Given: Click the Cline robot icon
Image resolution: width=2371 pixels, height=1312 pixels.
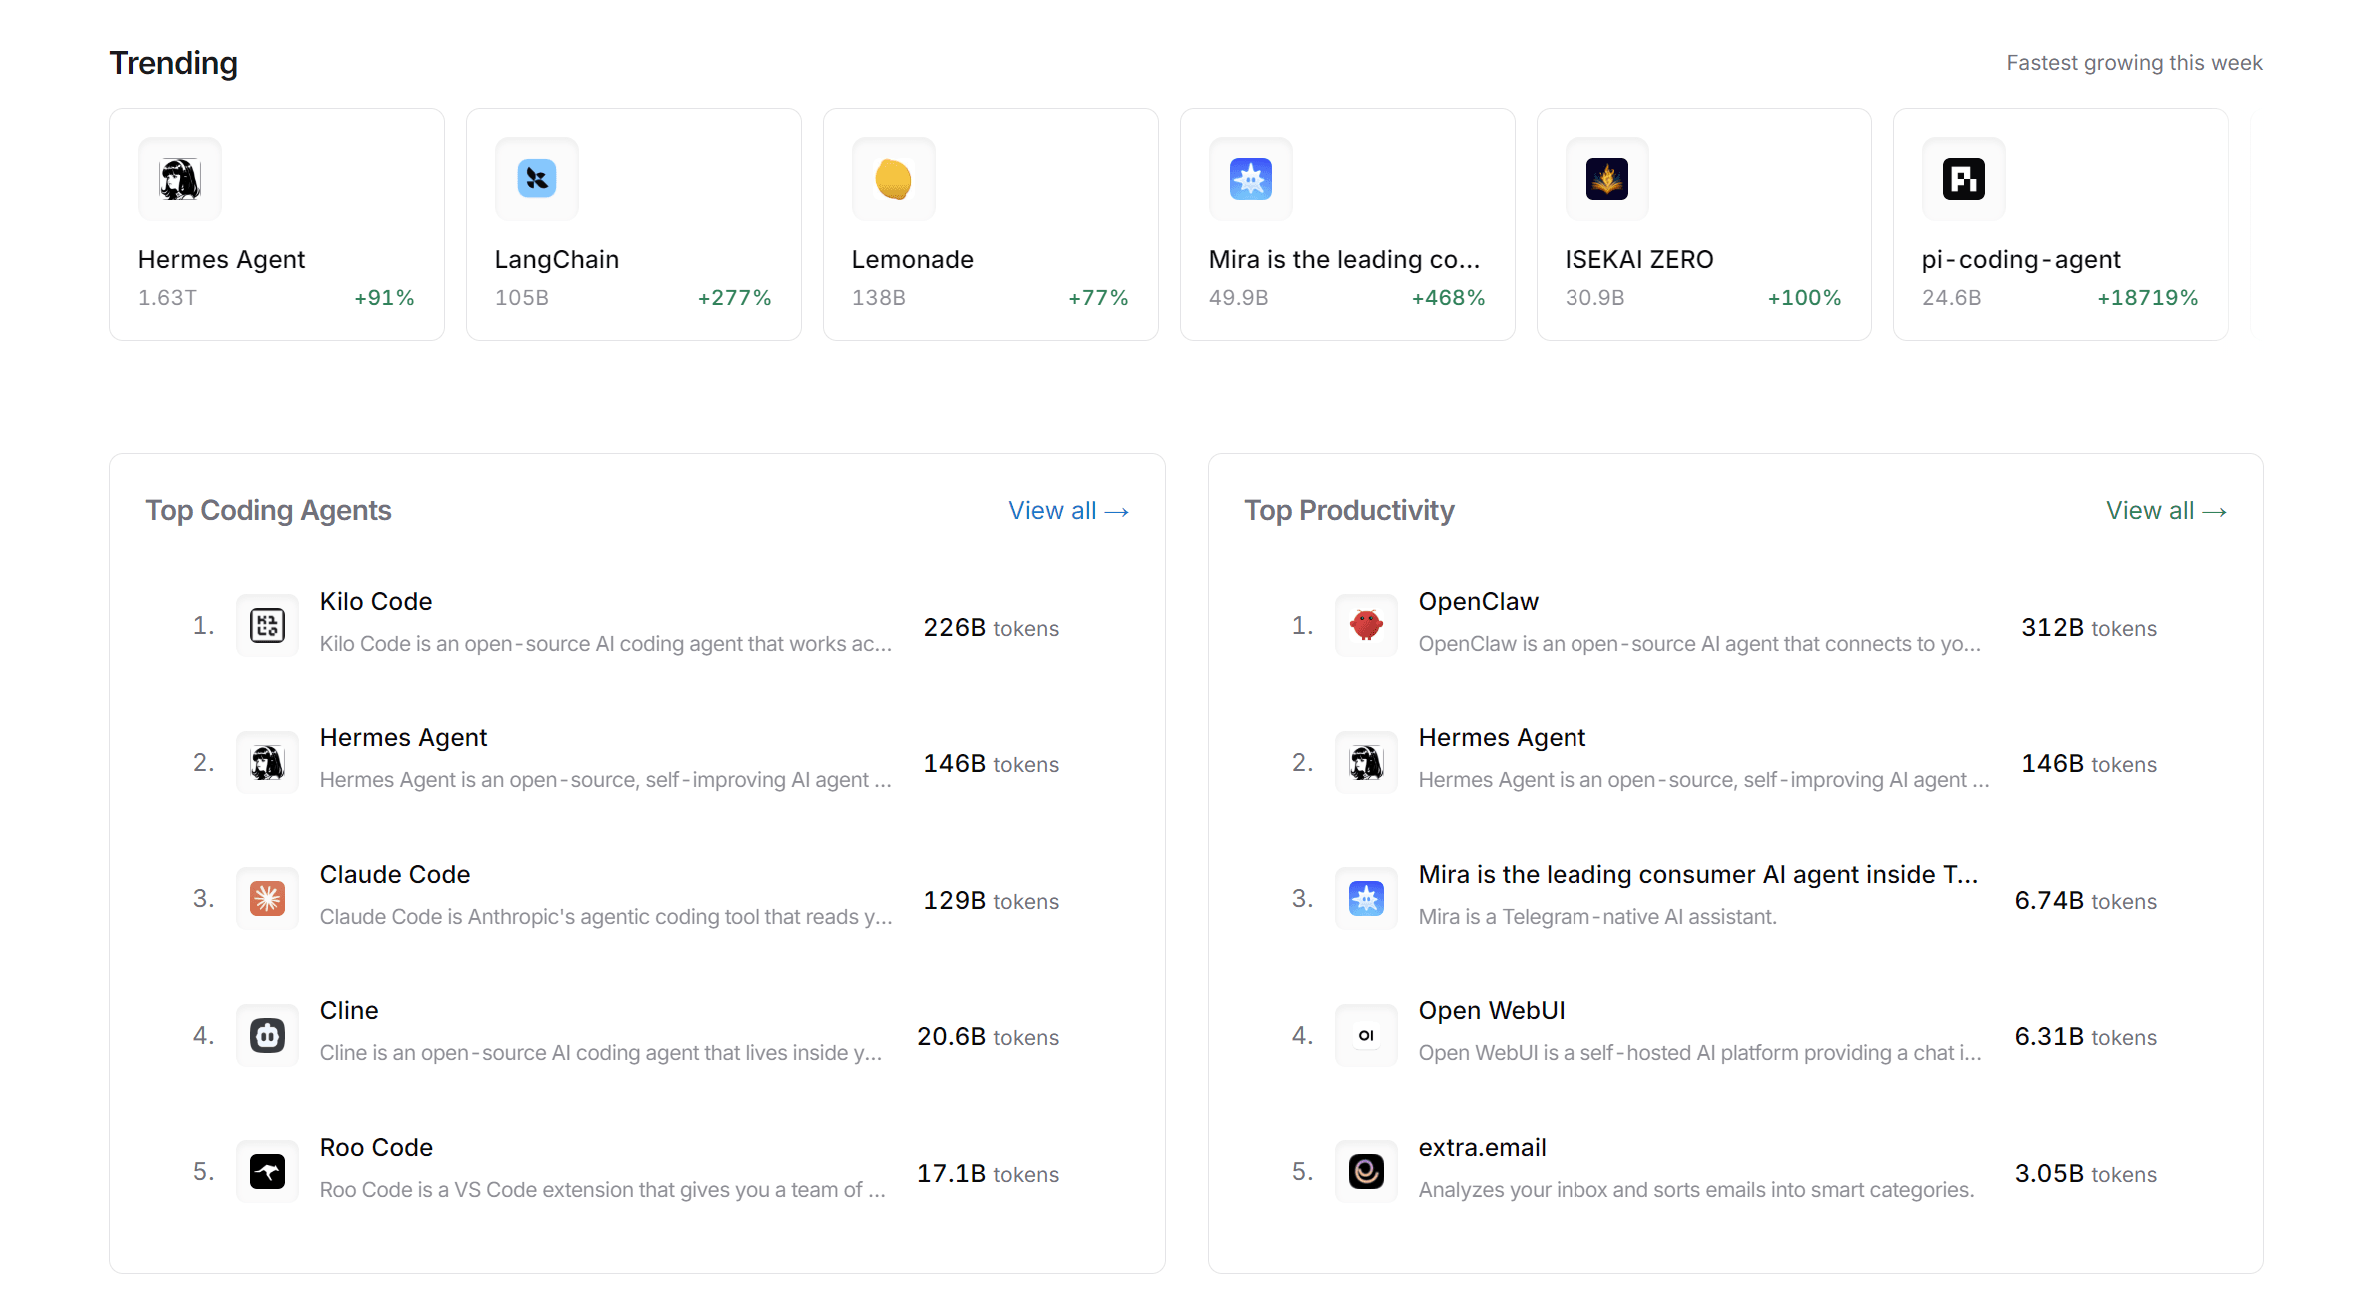Looking at the screenshot, I should [267, 1035].
